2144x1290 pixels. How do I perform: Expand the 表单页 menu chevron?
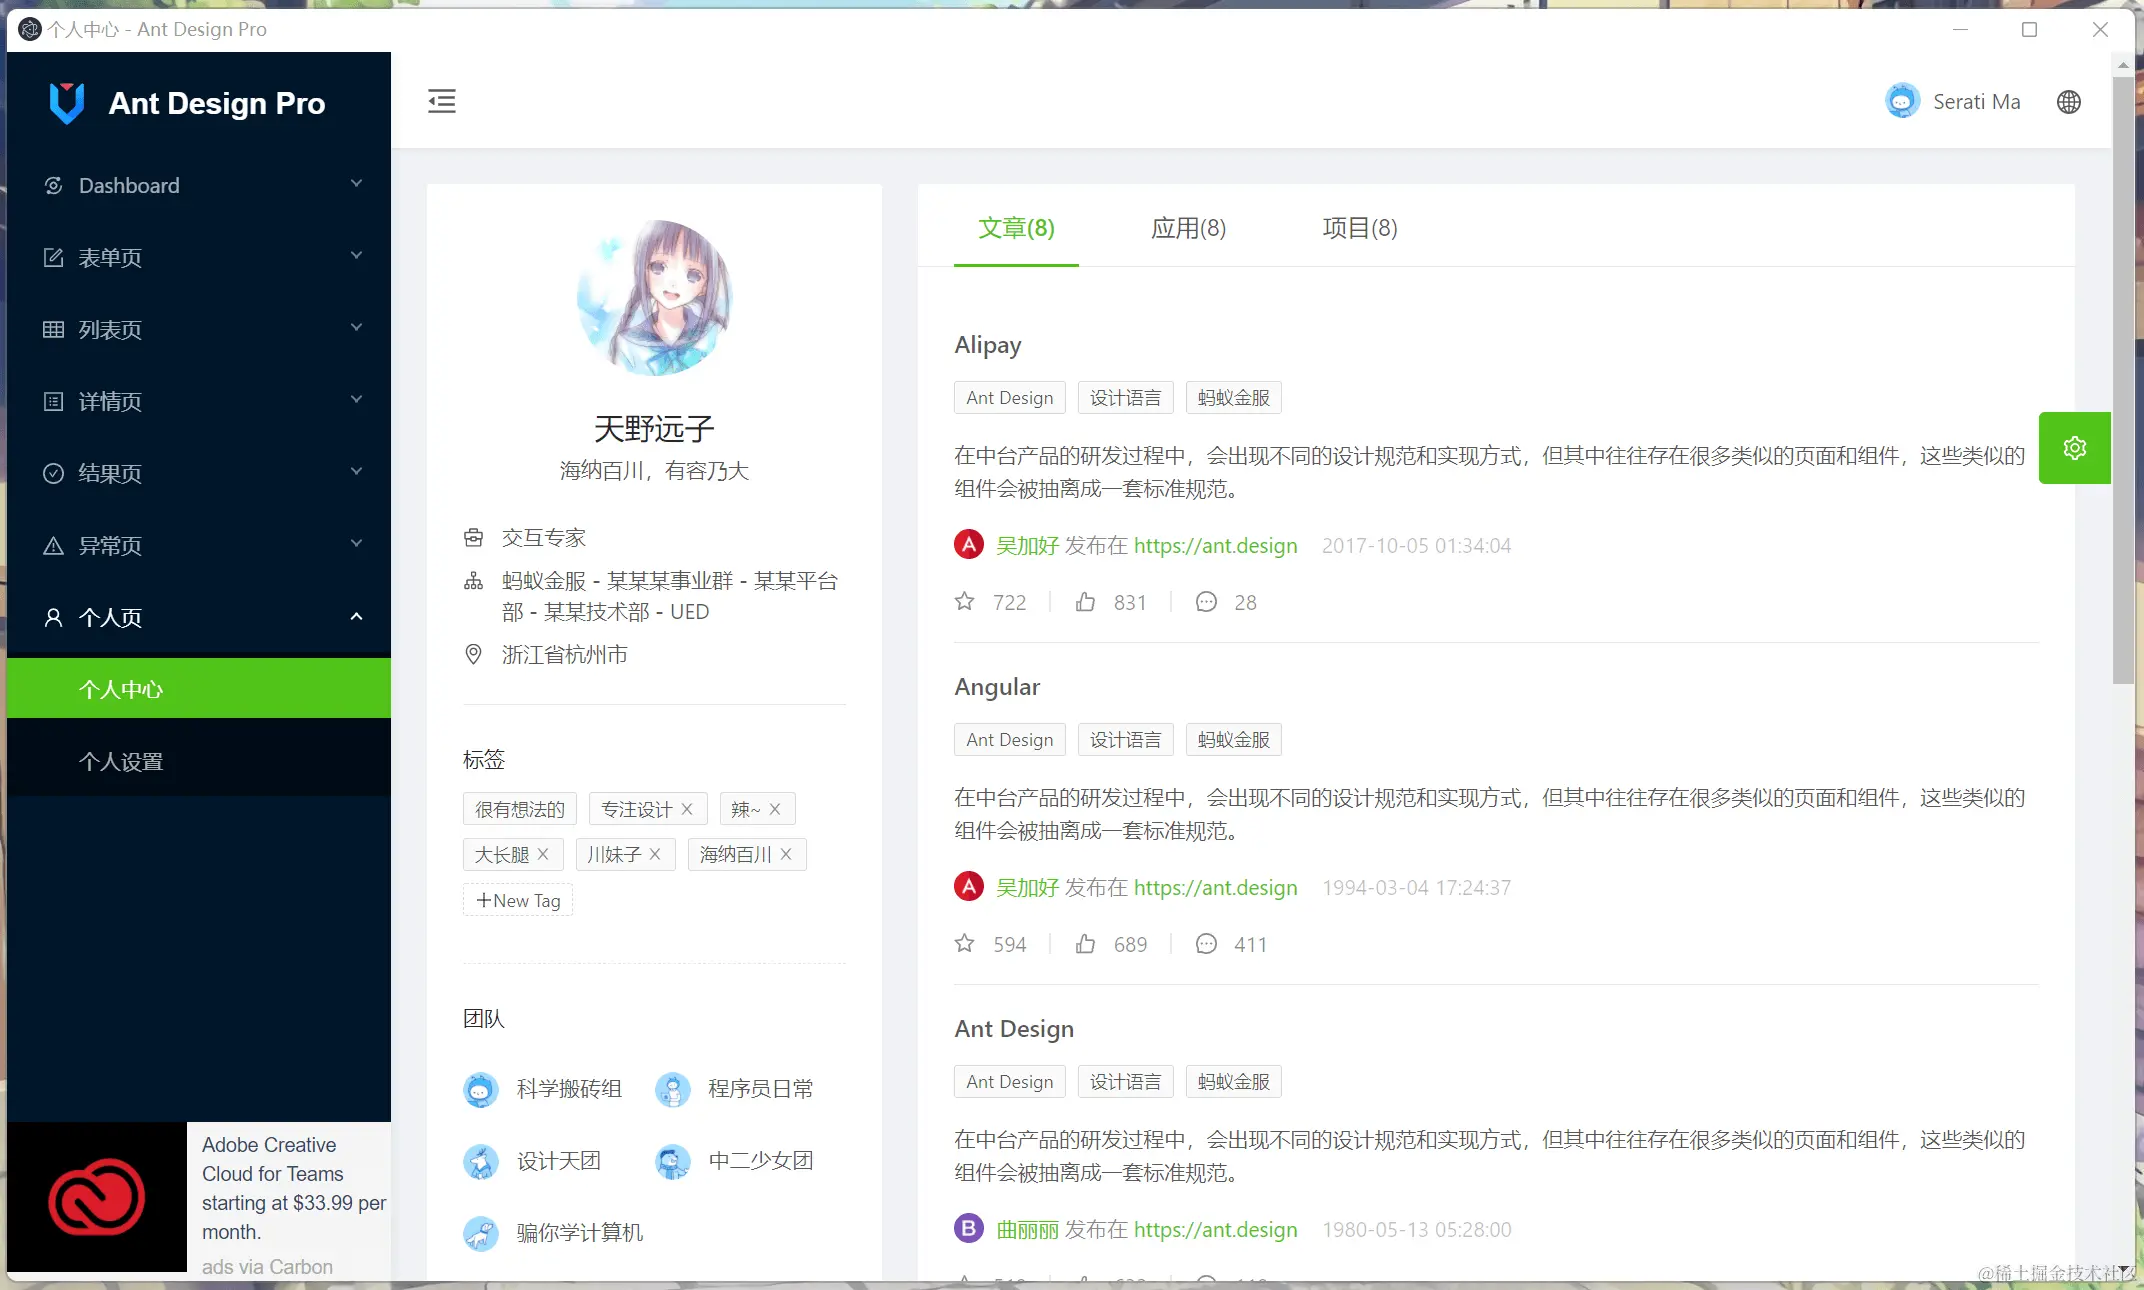click(356, 256)
